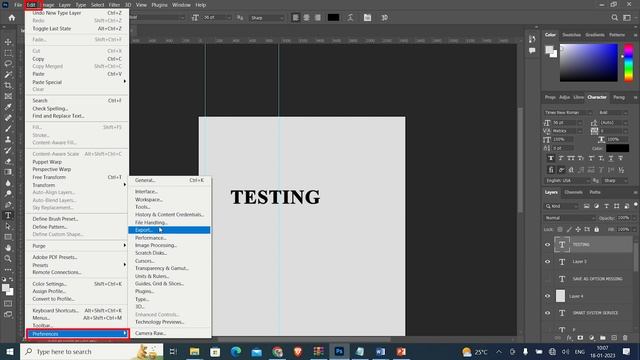Select the Clone Stamp tool

(x=8, y=139)
